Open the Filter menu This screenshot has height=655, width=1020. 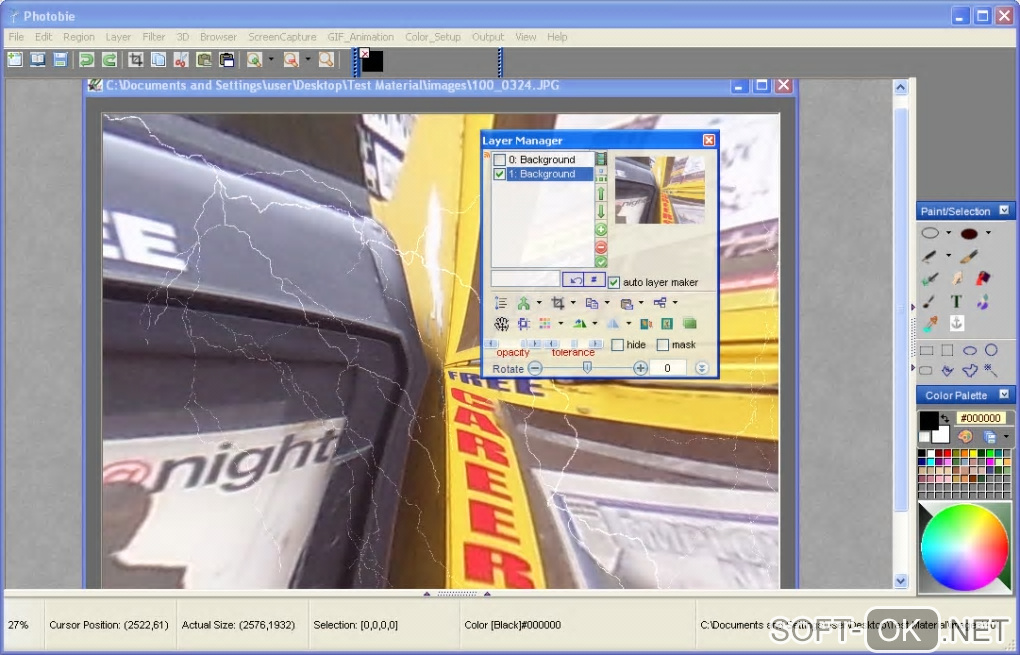click(x=154, y=37)
